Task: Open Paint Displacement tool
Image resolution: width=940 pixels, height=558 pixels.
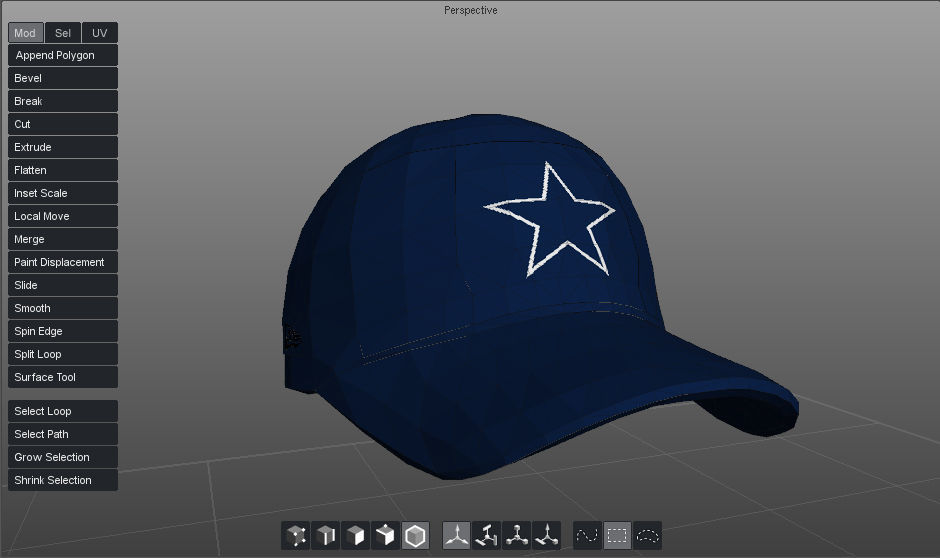Action: pos(63,262)
